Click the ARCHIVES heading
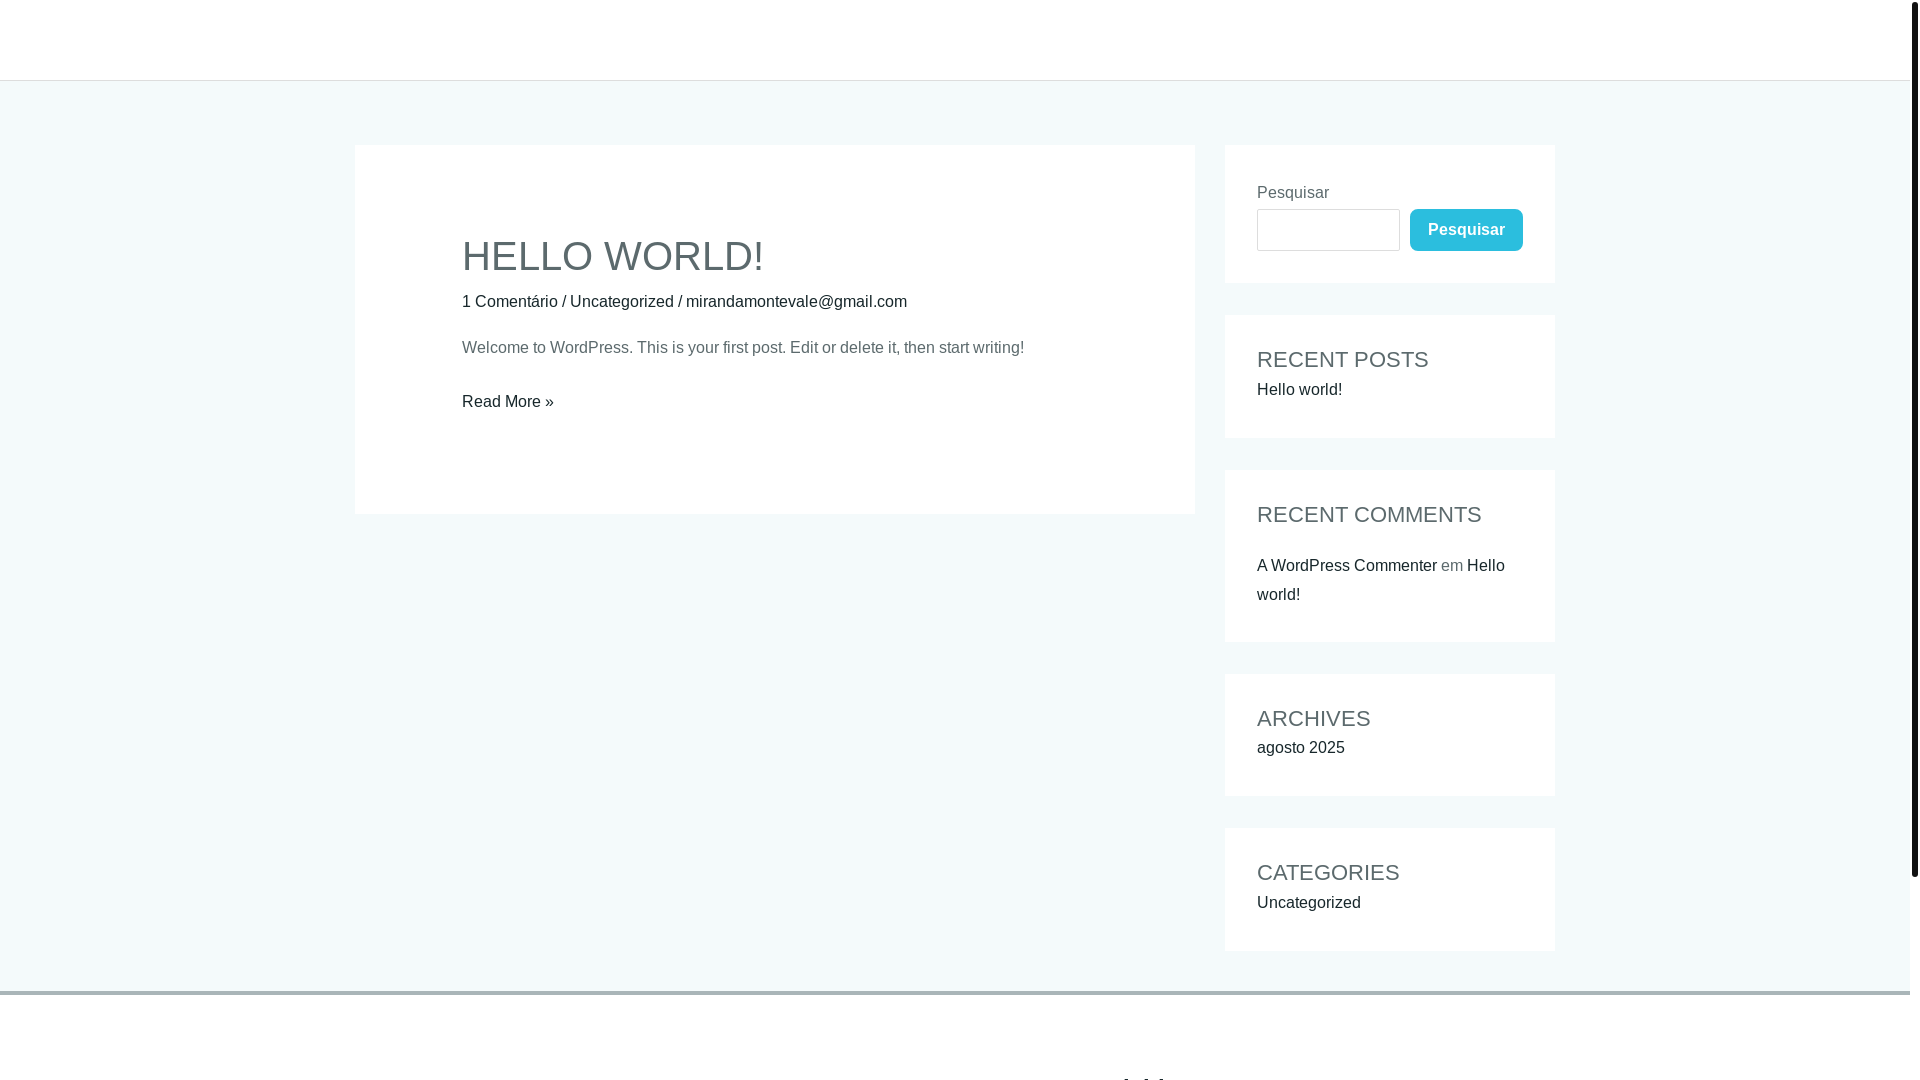This screenshot has width=1920, height=1080. click(1313, 718)
